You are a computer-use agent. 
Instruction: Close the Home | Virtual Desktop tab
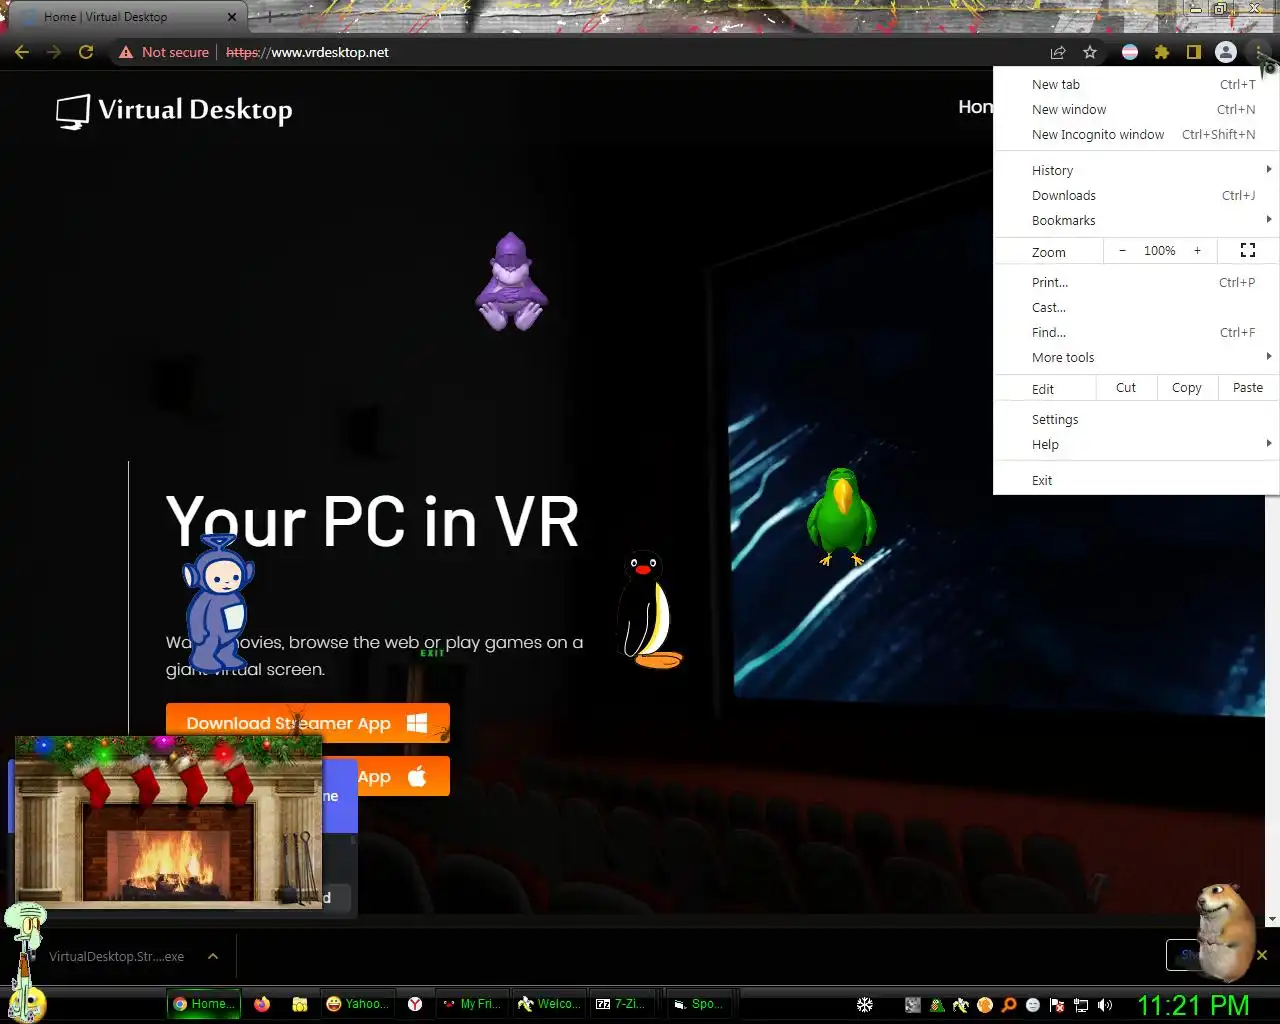(232, 17)
